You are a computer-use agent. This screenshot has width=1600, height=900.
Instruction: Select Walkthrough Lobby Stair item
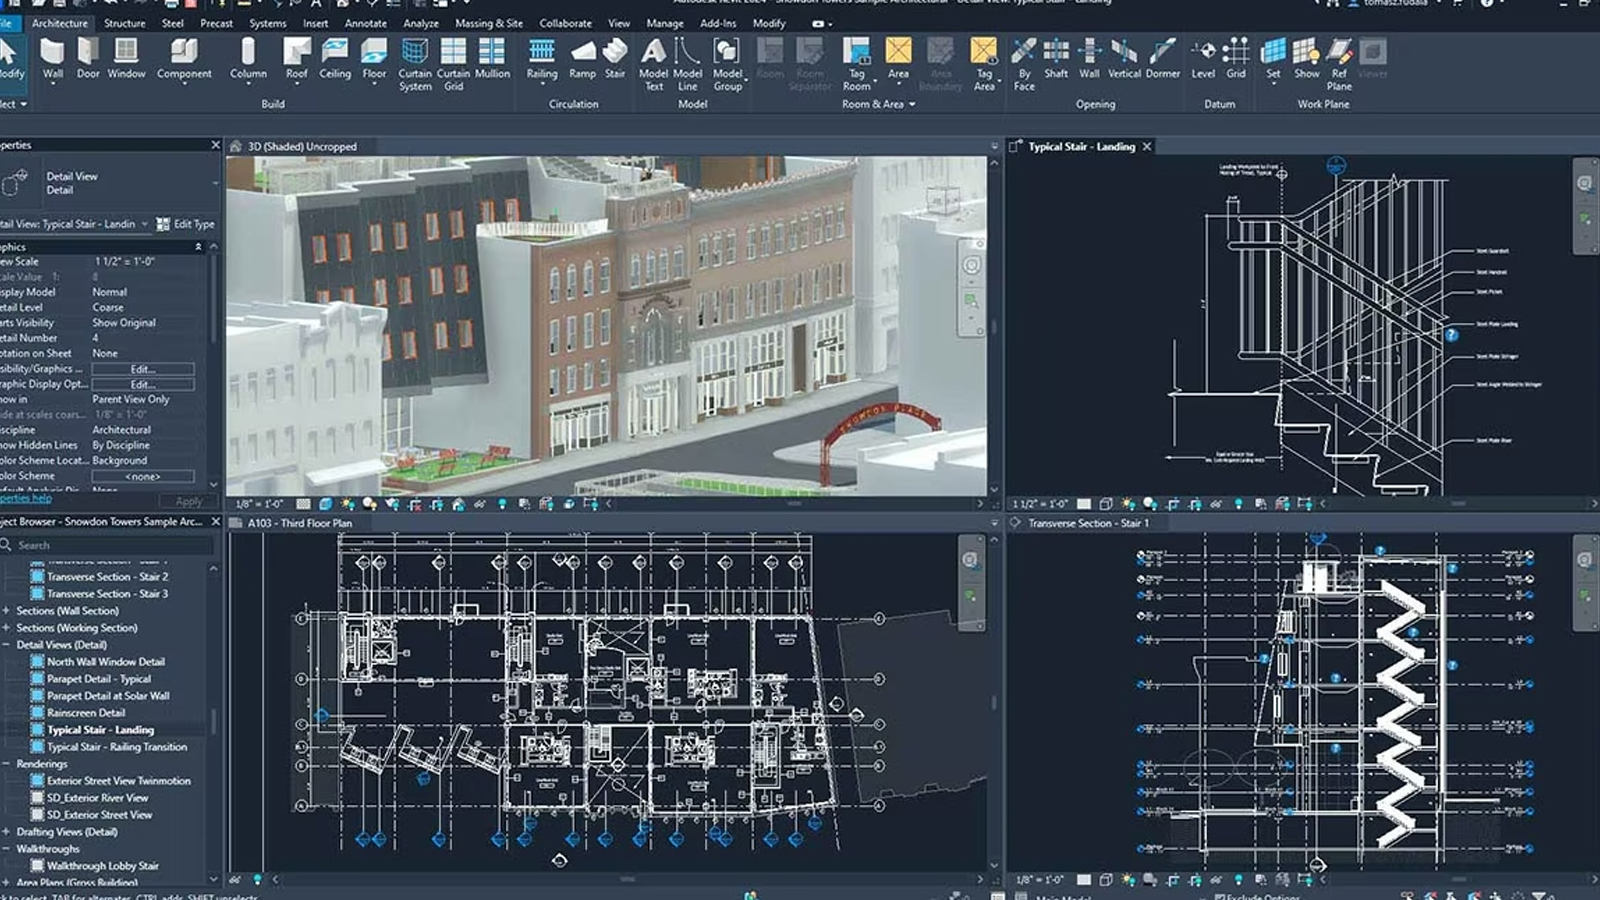coord(103,866)
